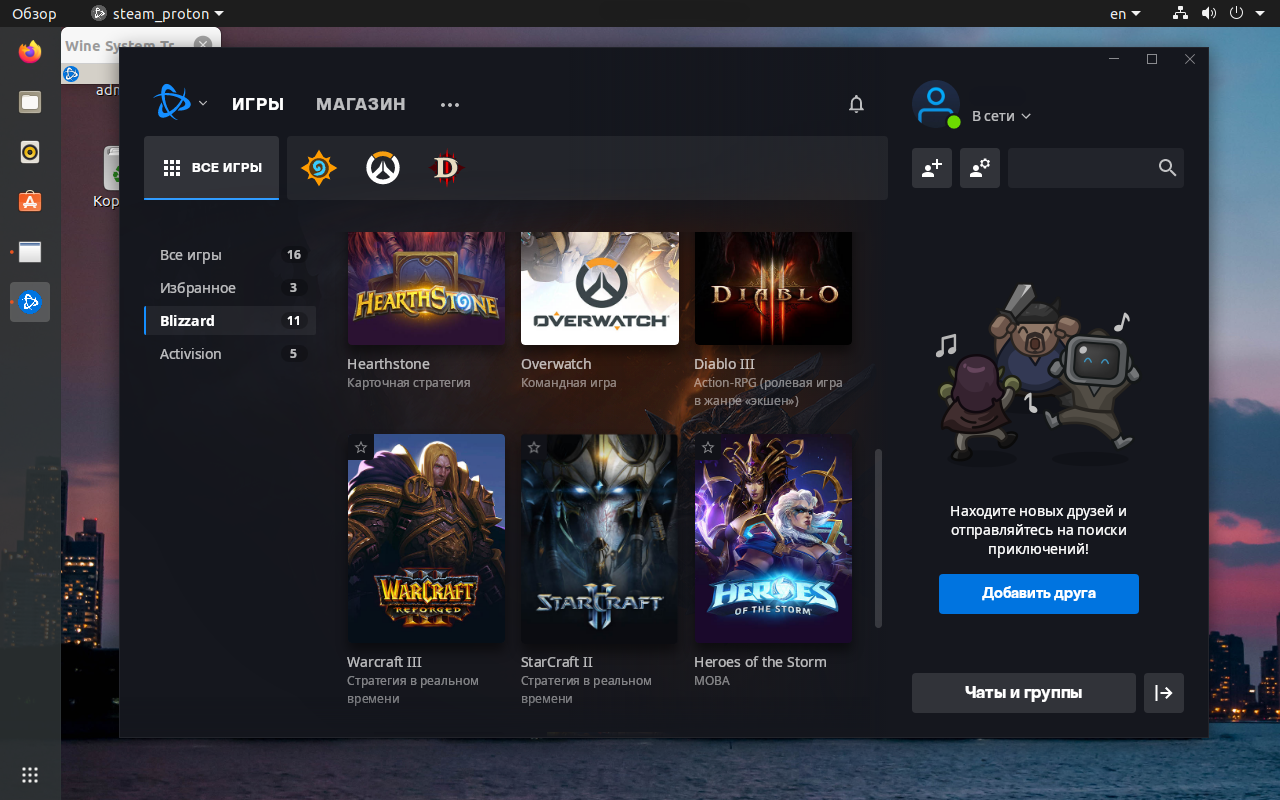Open the Overwatch game tile
Image resolution: width=1280 pixels, height=800 pixels.
[x=600, y=288]
